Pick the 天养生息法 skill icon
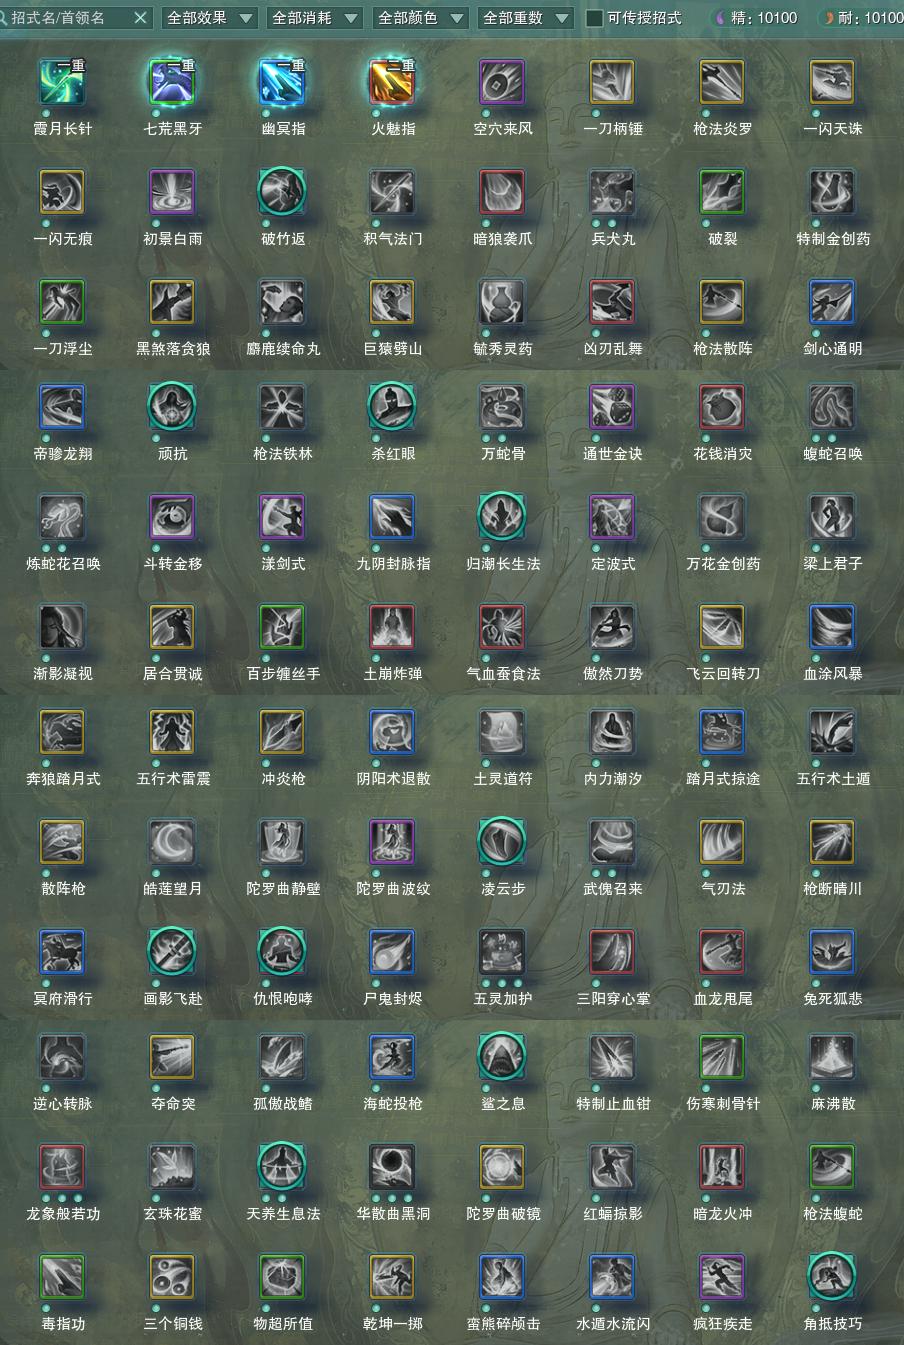 283,1168
